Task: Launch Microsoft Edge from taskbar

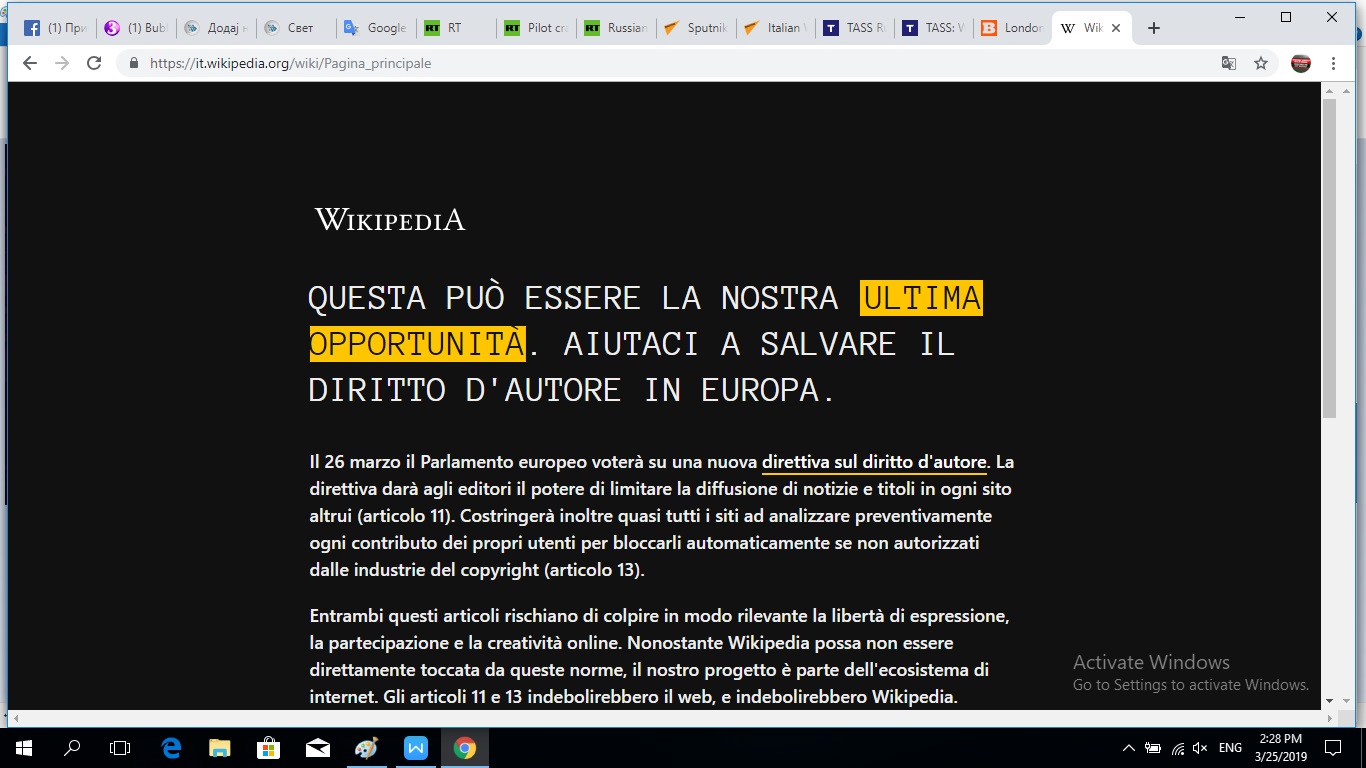Action: click(171, 747)
